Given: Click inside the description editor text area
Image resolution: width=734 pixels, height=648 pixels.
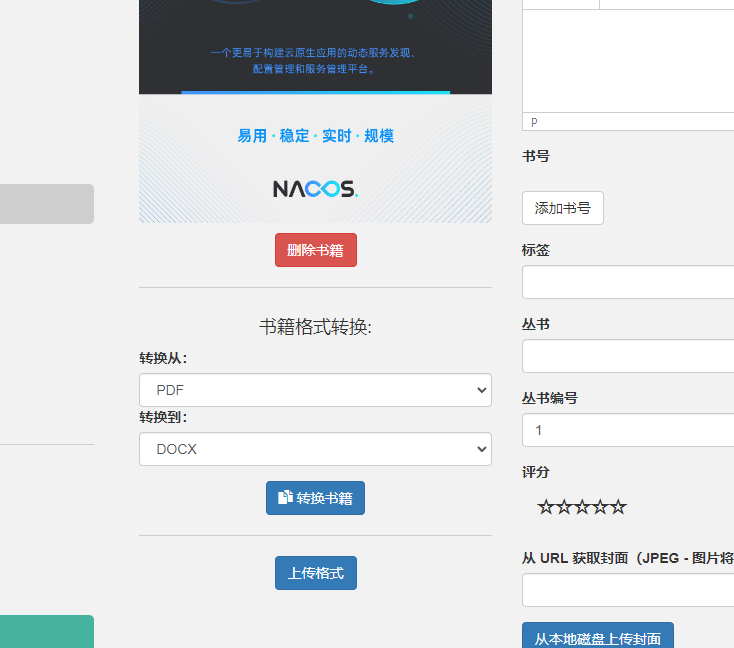Looking at the screenshot, I should coord(628,61).
